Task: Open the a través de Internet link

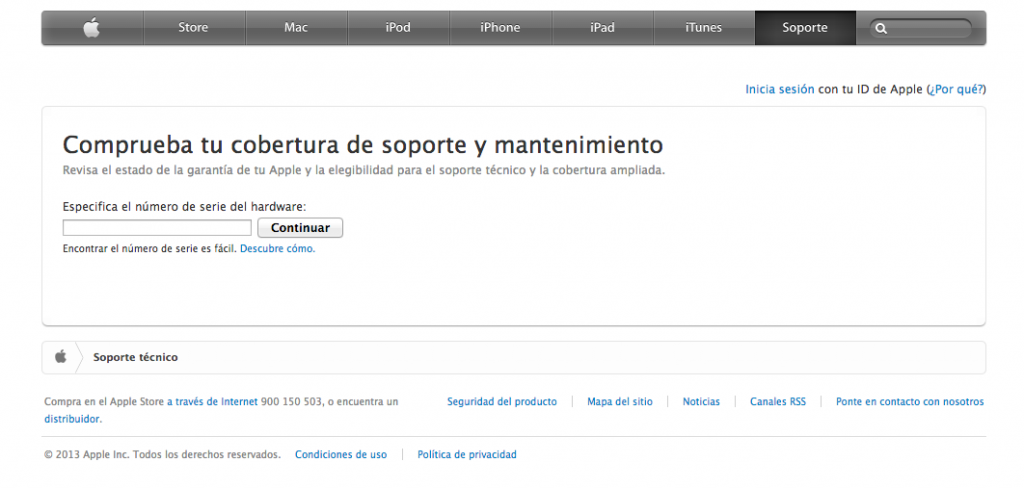Action: pos(212,402)
